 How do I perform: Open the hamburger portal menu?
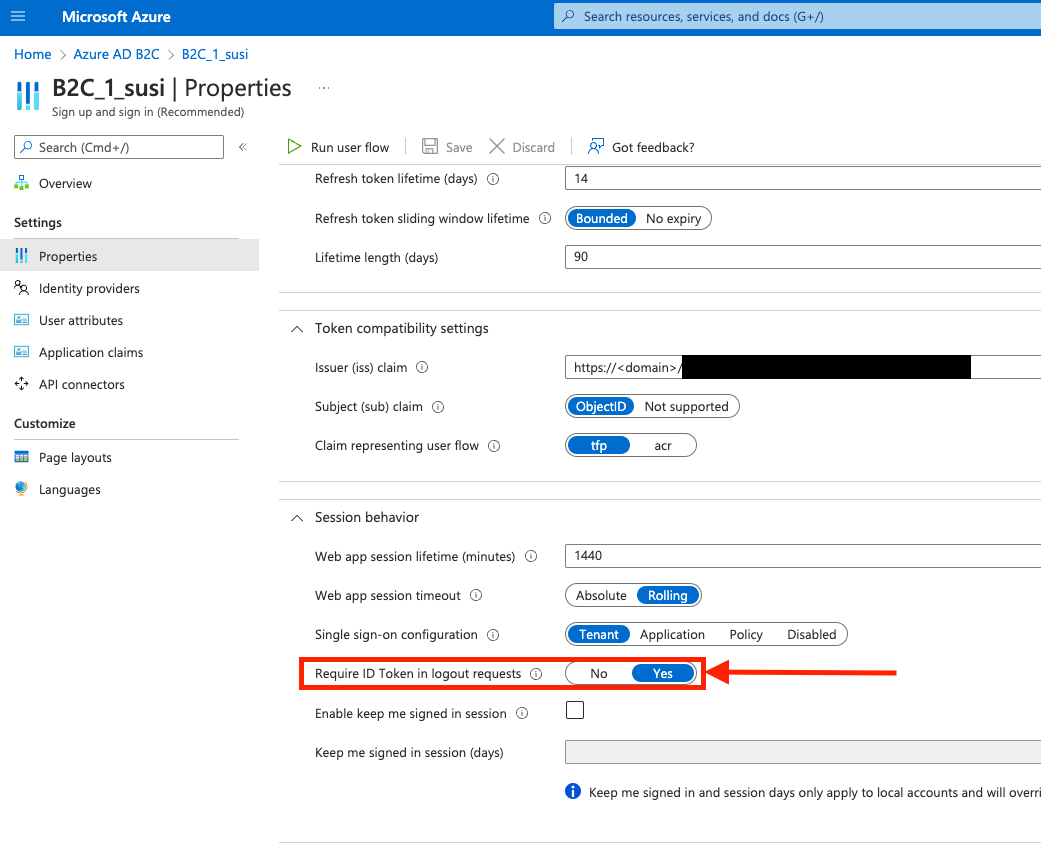click(x=18, y=17)
